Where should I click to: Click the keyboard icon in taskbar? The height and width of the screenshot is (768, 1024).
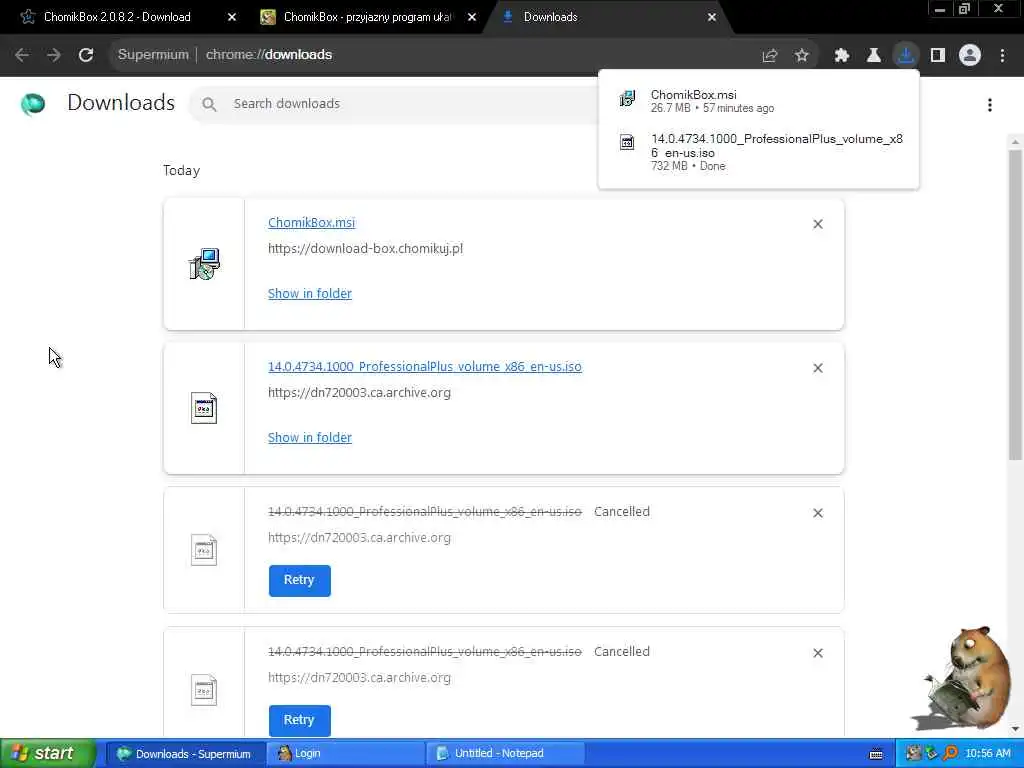pos(876,754)
